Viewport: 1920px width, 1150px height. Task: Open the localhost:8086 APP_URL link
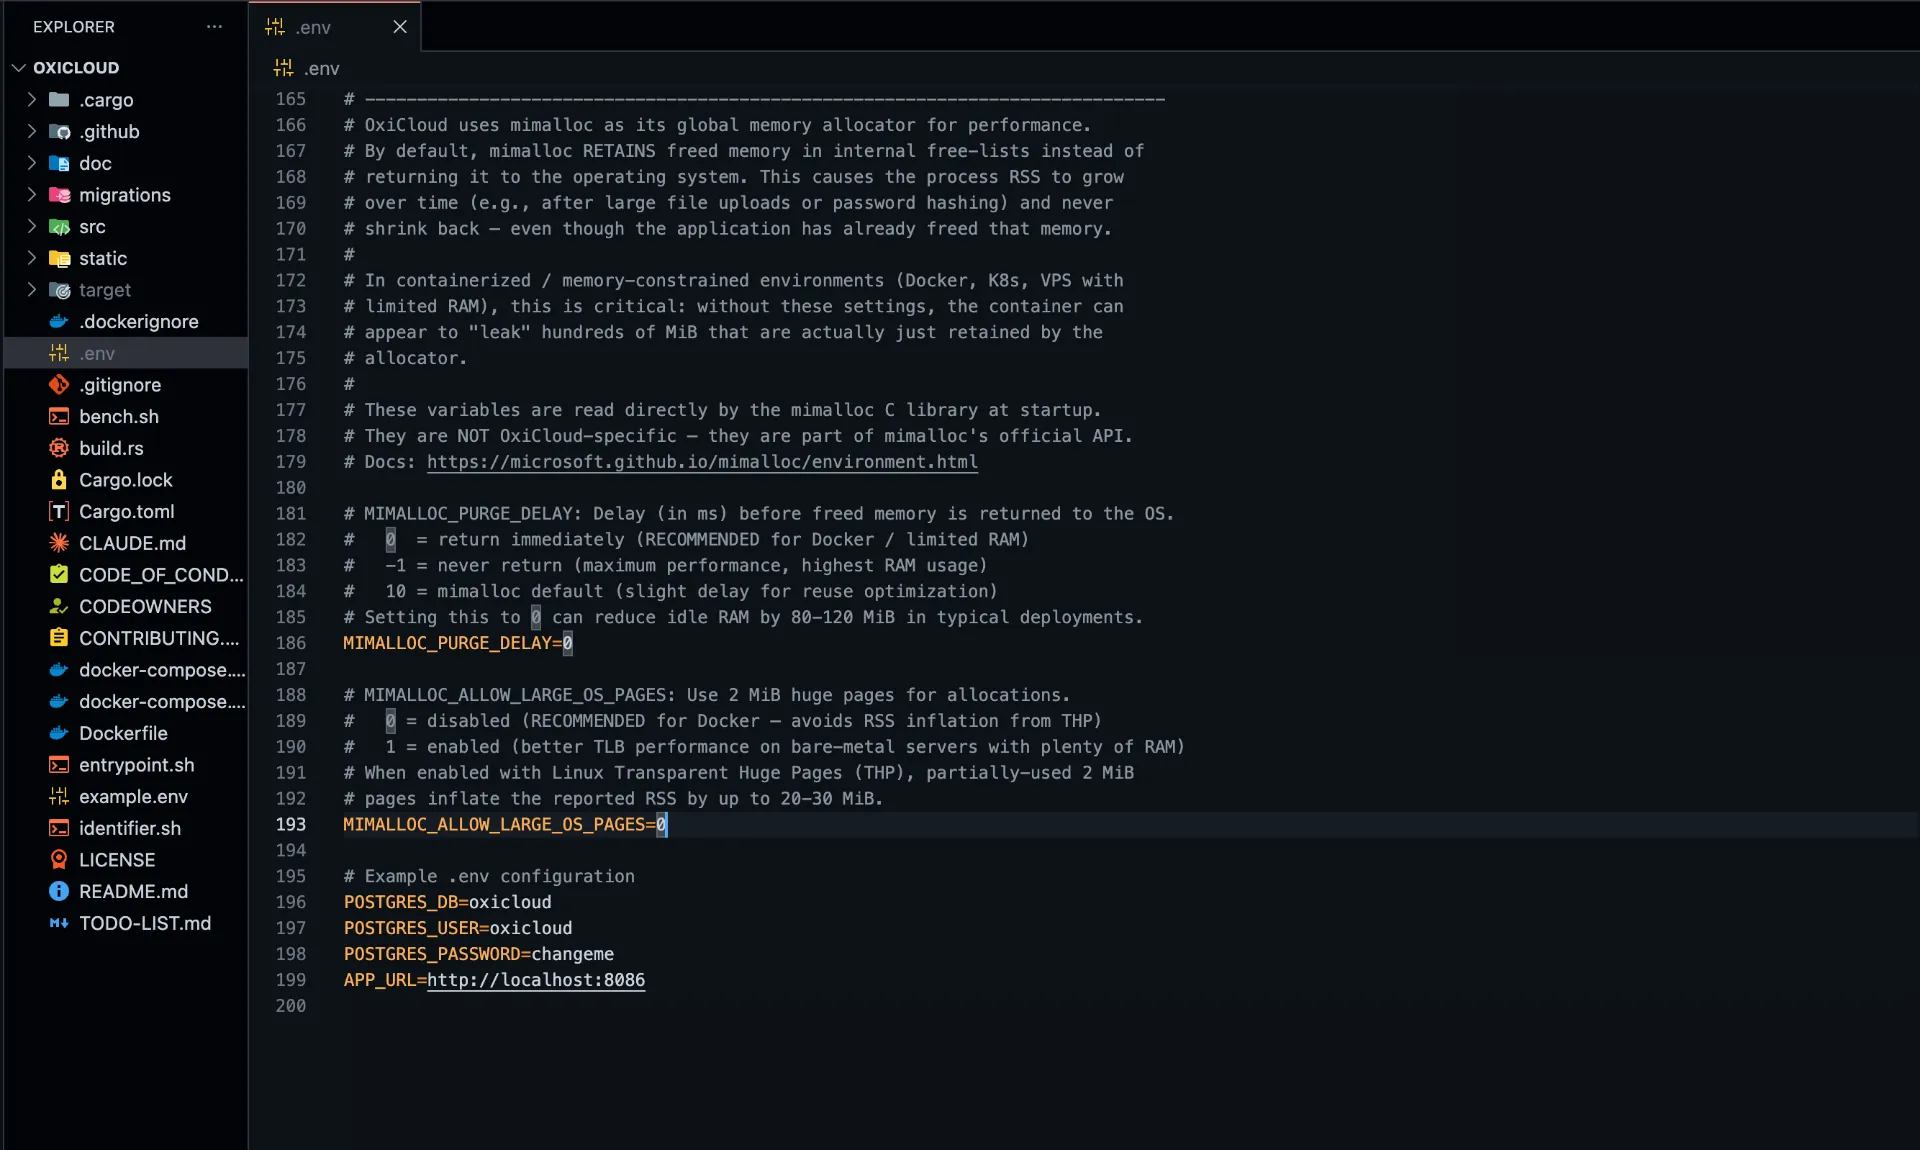pyautogui.click(x=537, y=981)
